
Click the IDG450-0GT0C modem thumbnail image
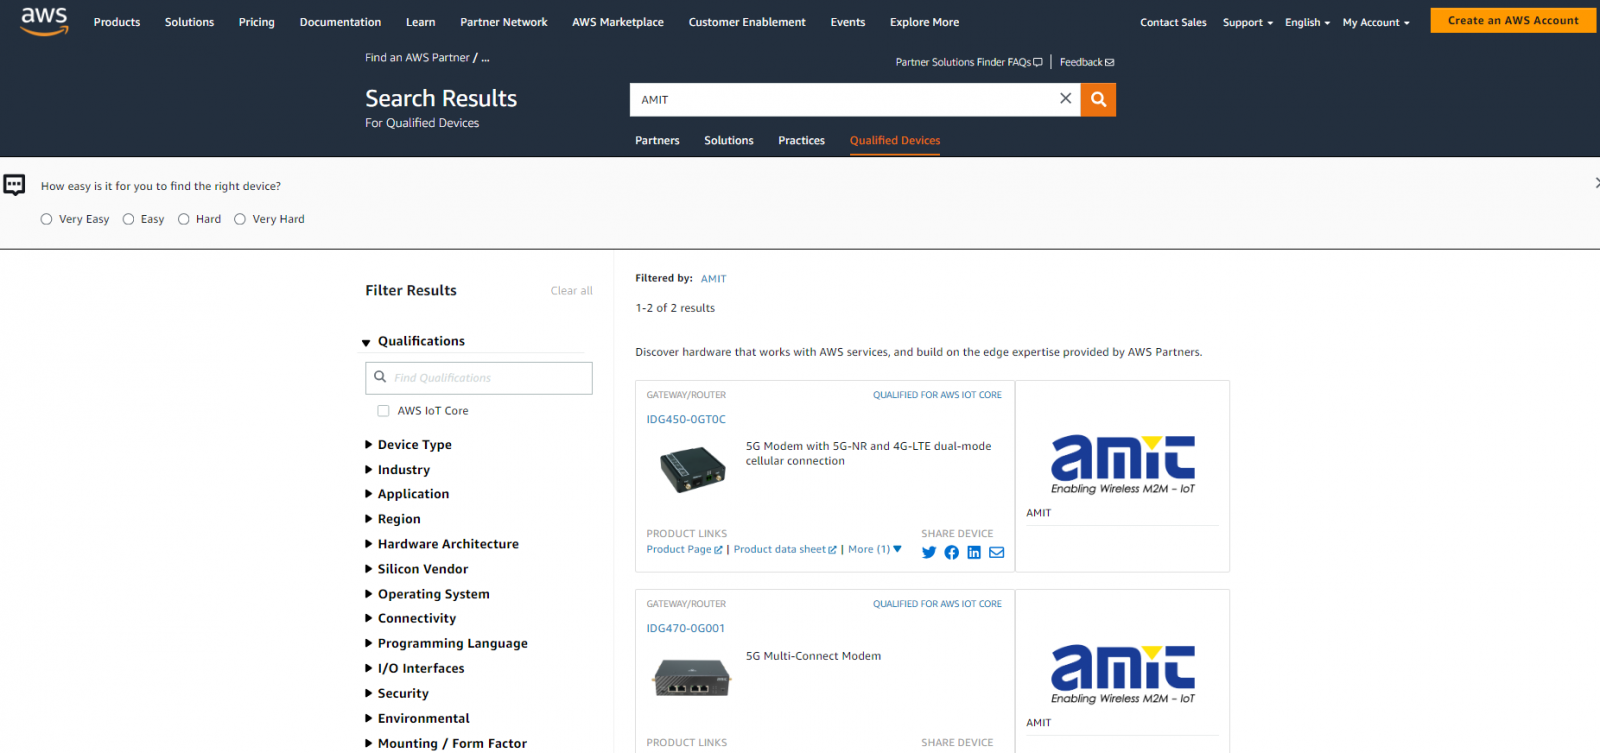click(692, 468)
